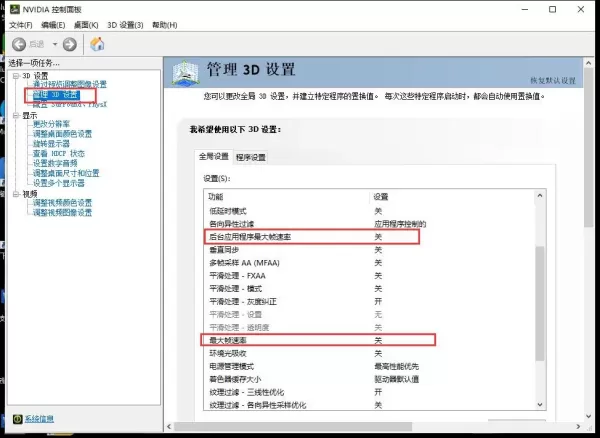600x438 pixels.
Task: Click settings list scroll down arrow
Action: [540, 404]
